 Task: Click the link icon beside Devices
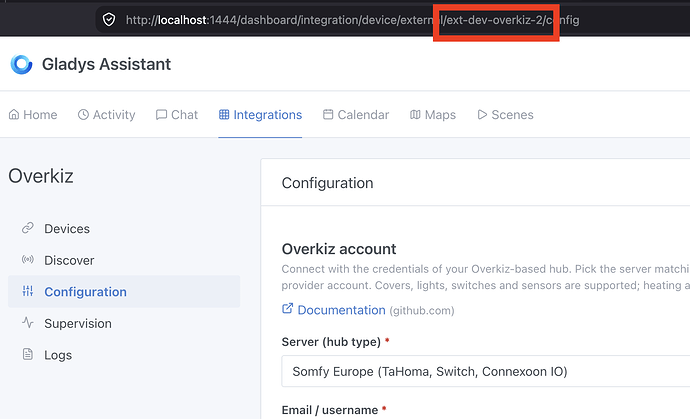(28, 228)
